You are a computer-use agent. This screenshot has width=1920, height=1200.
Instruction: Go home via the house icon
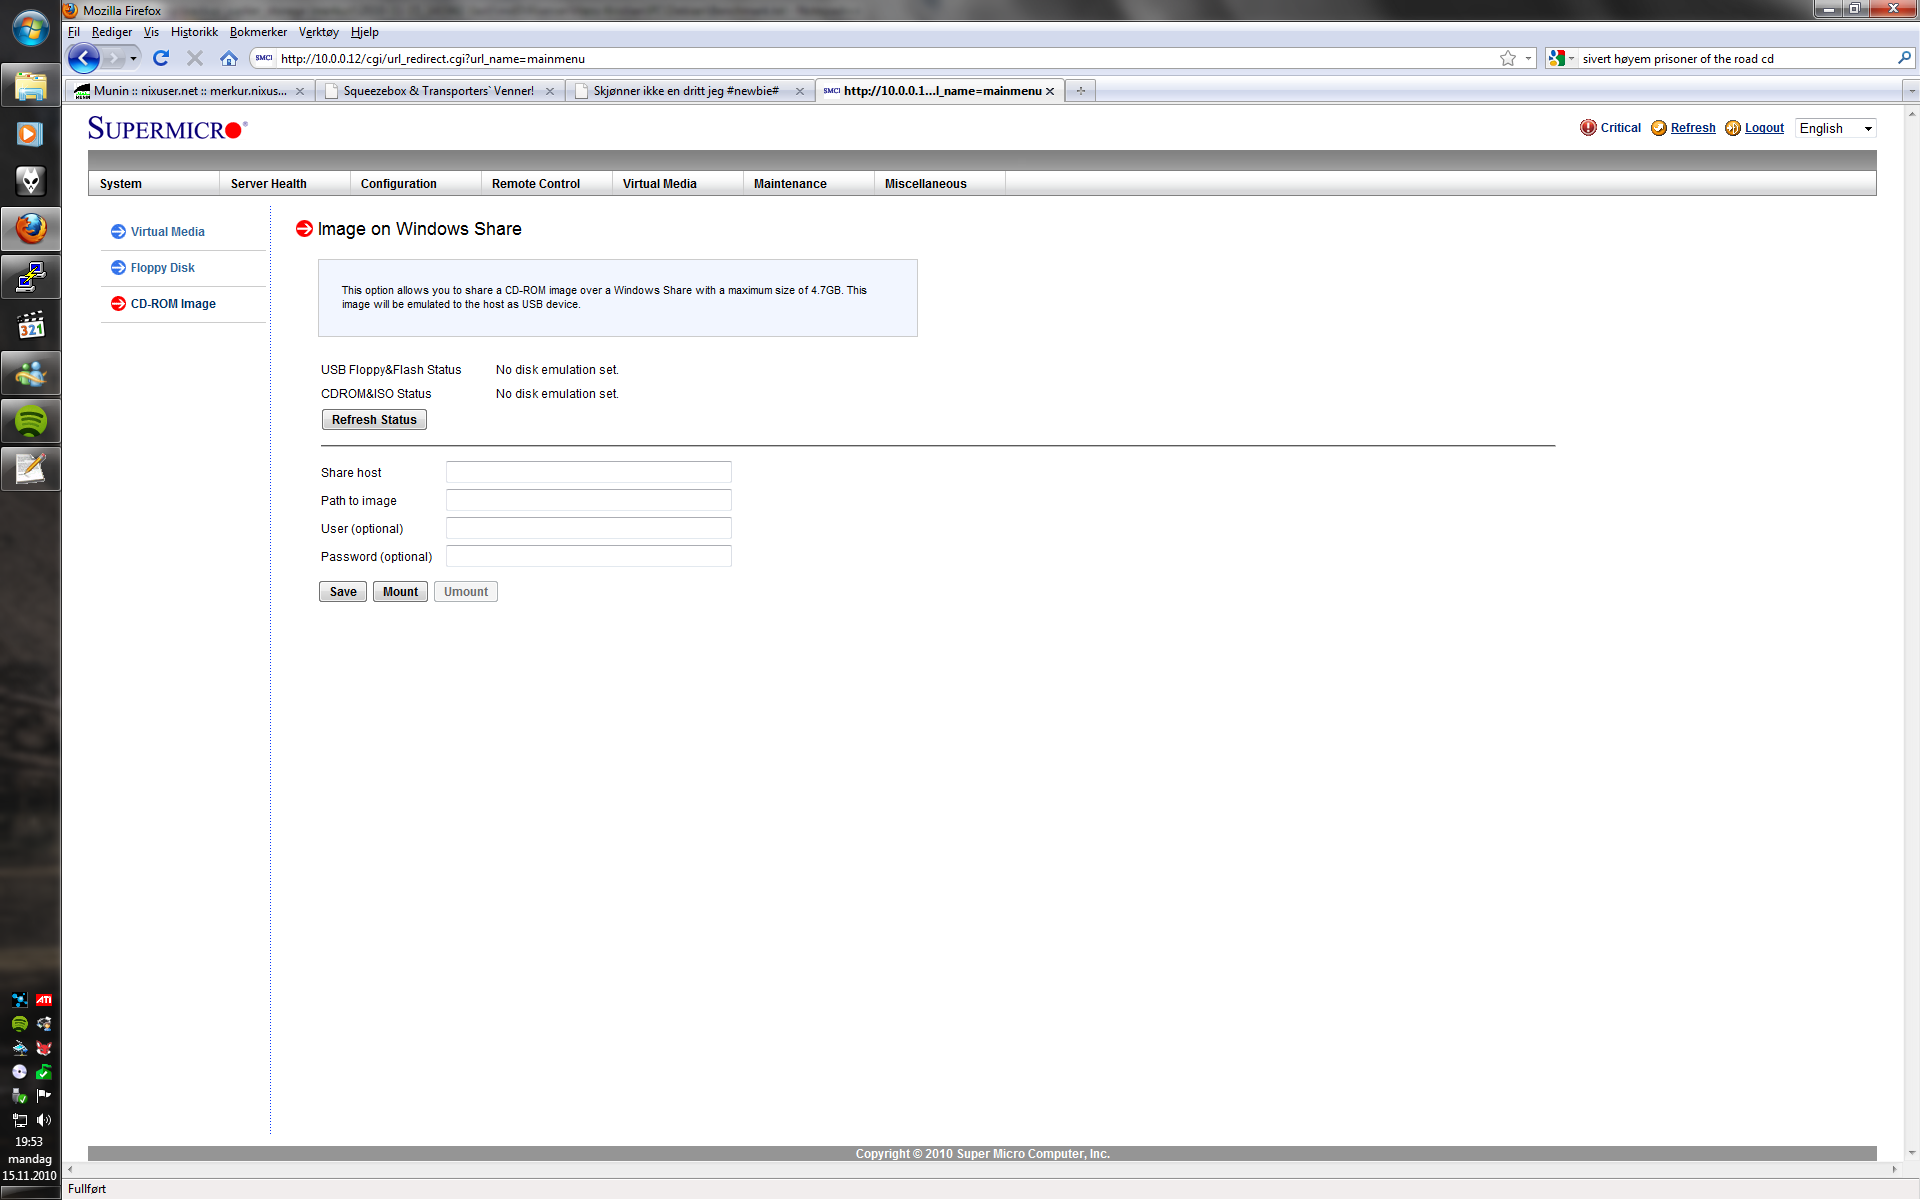(229, 58)
